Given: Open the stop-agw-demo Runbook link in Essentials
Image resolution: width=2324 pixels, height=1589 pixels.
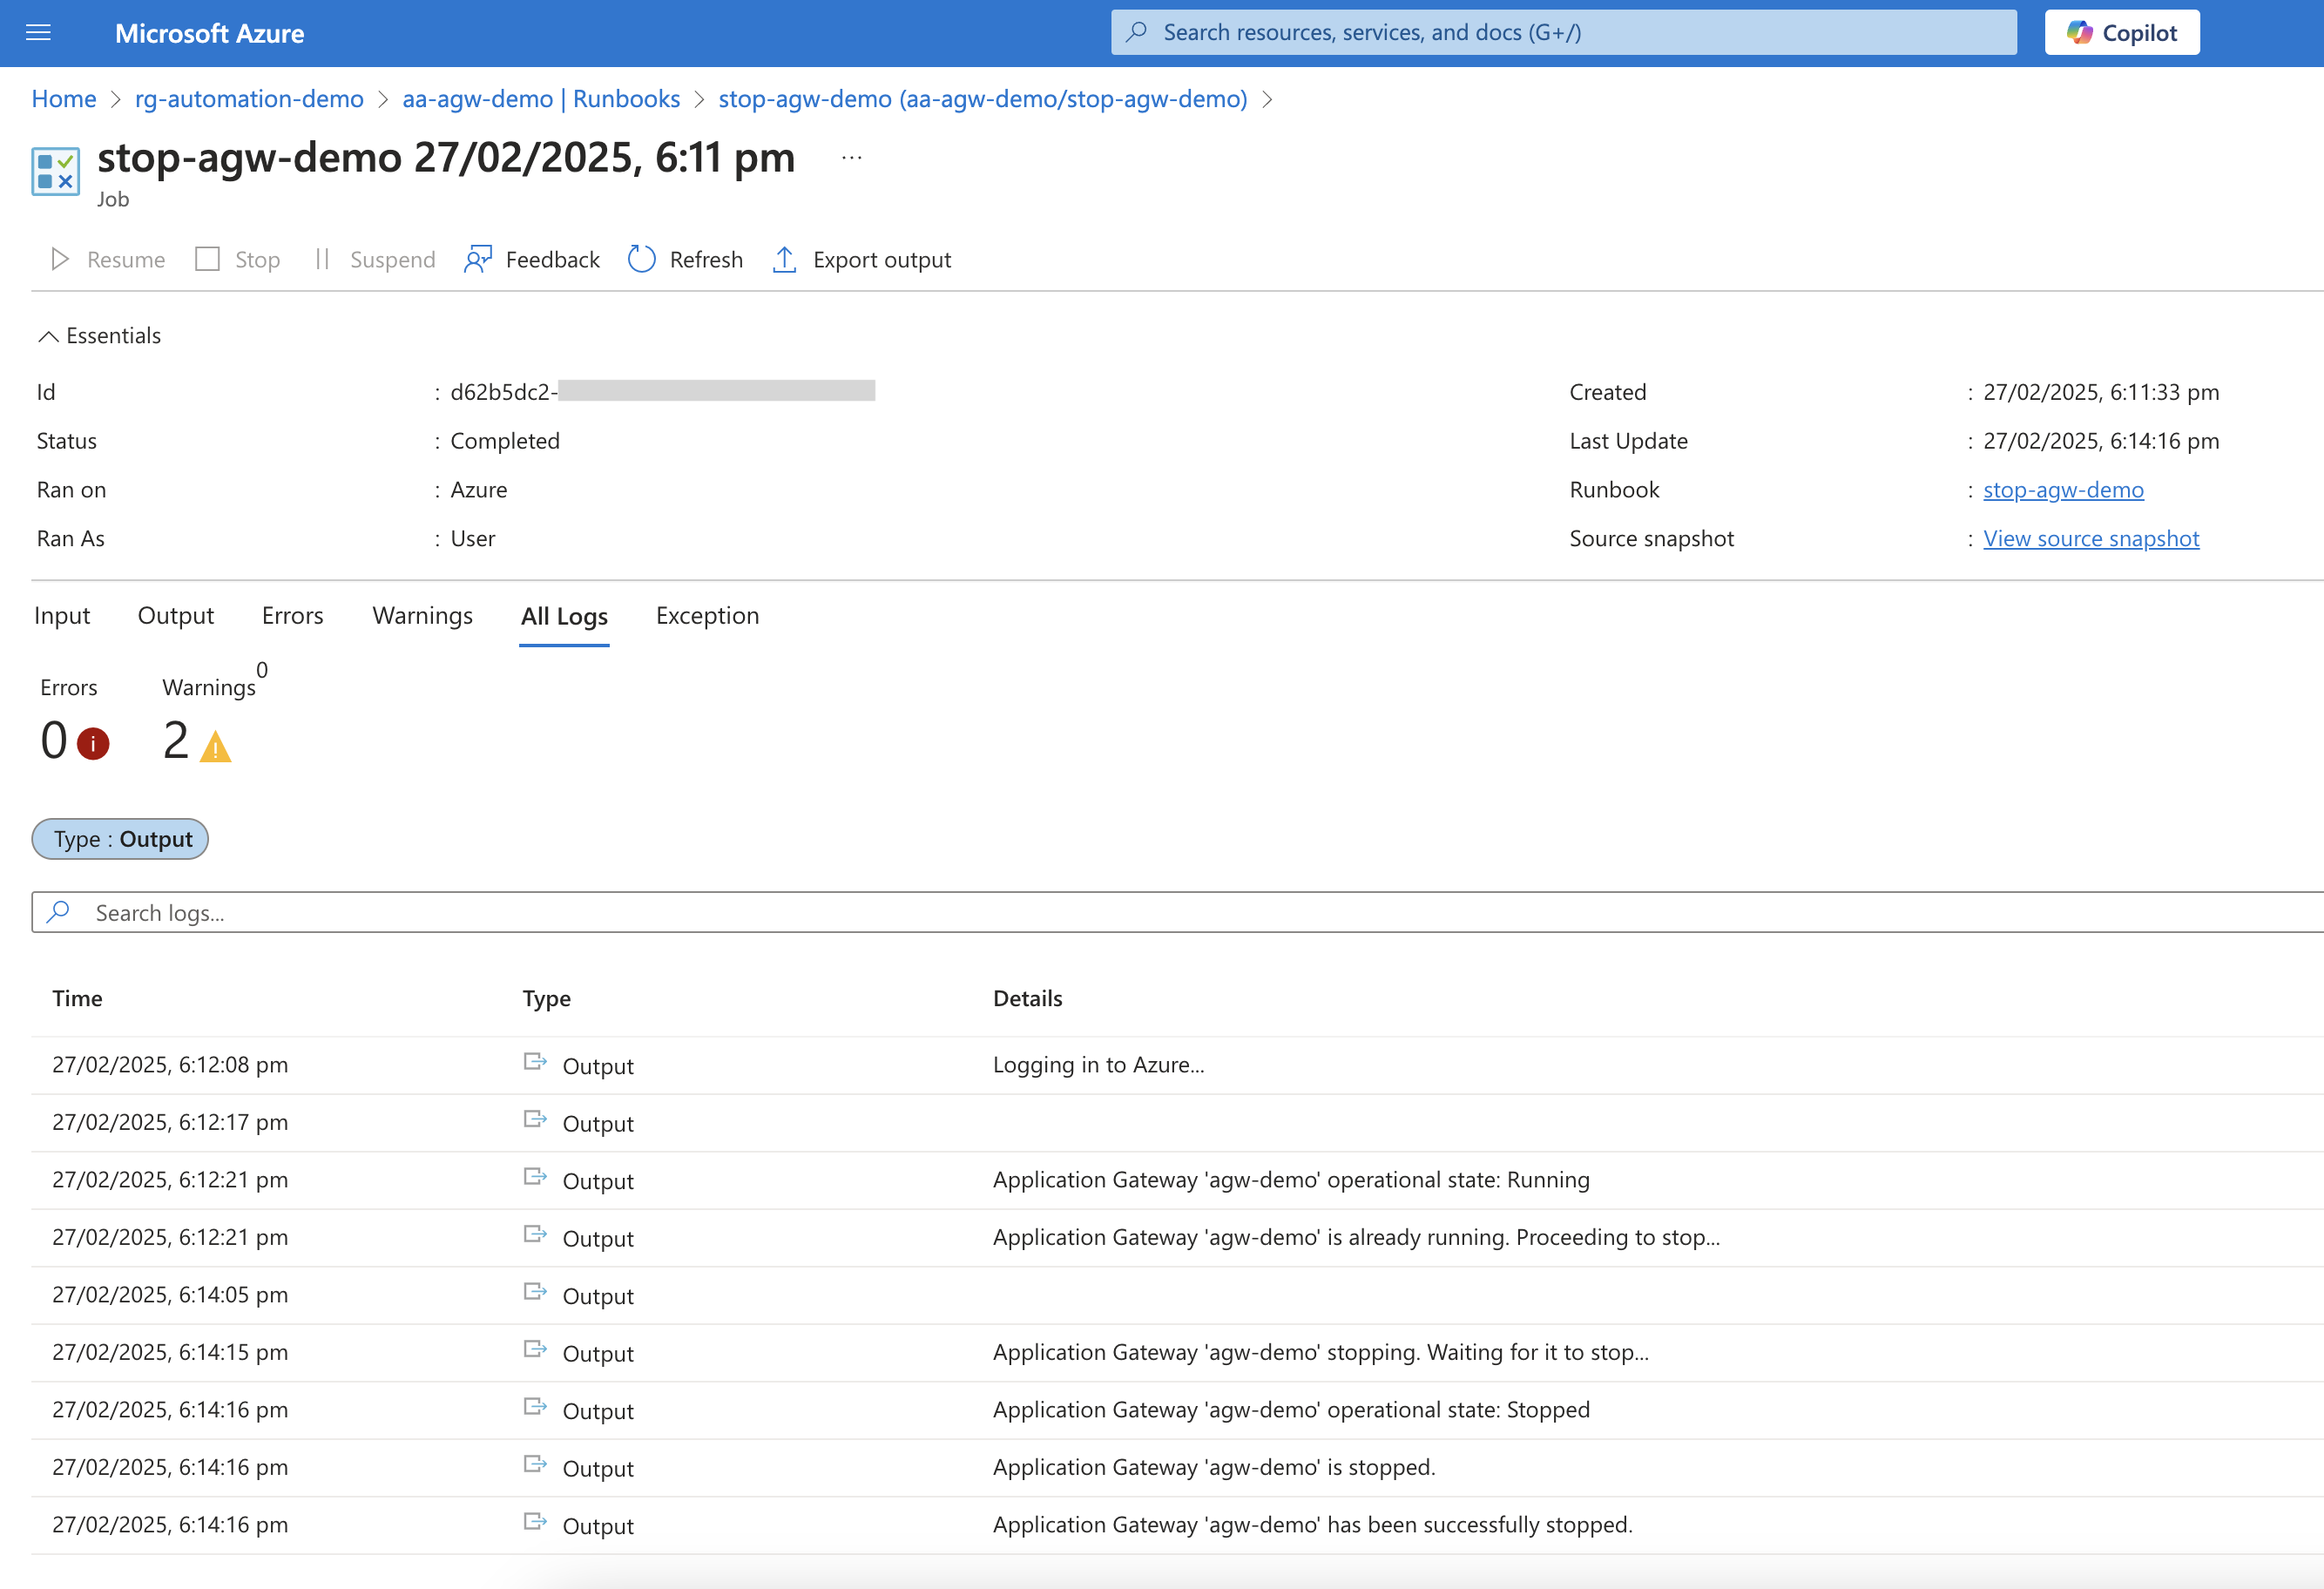Looking at the screenshot, I should coord(2063,490).
